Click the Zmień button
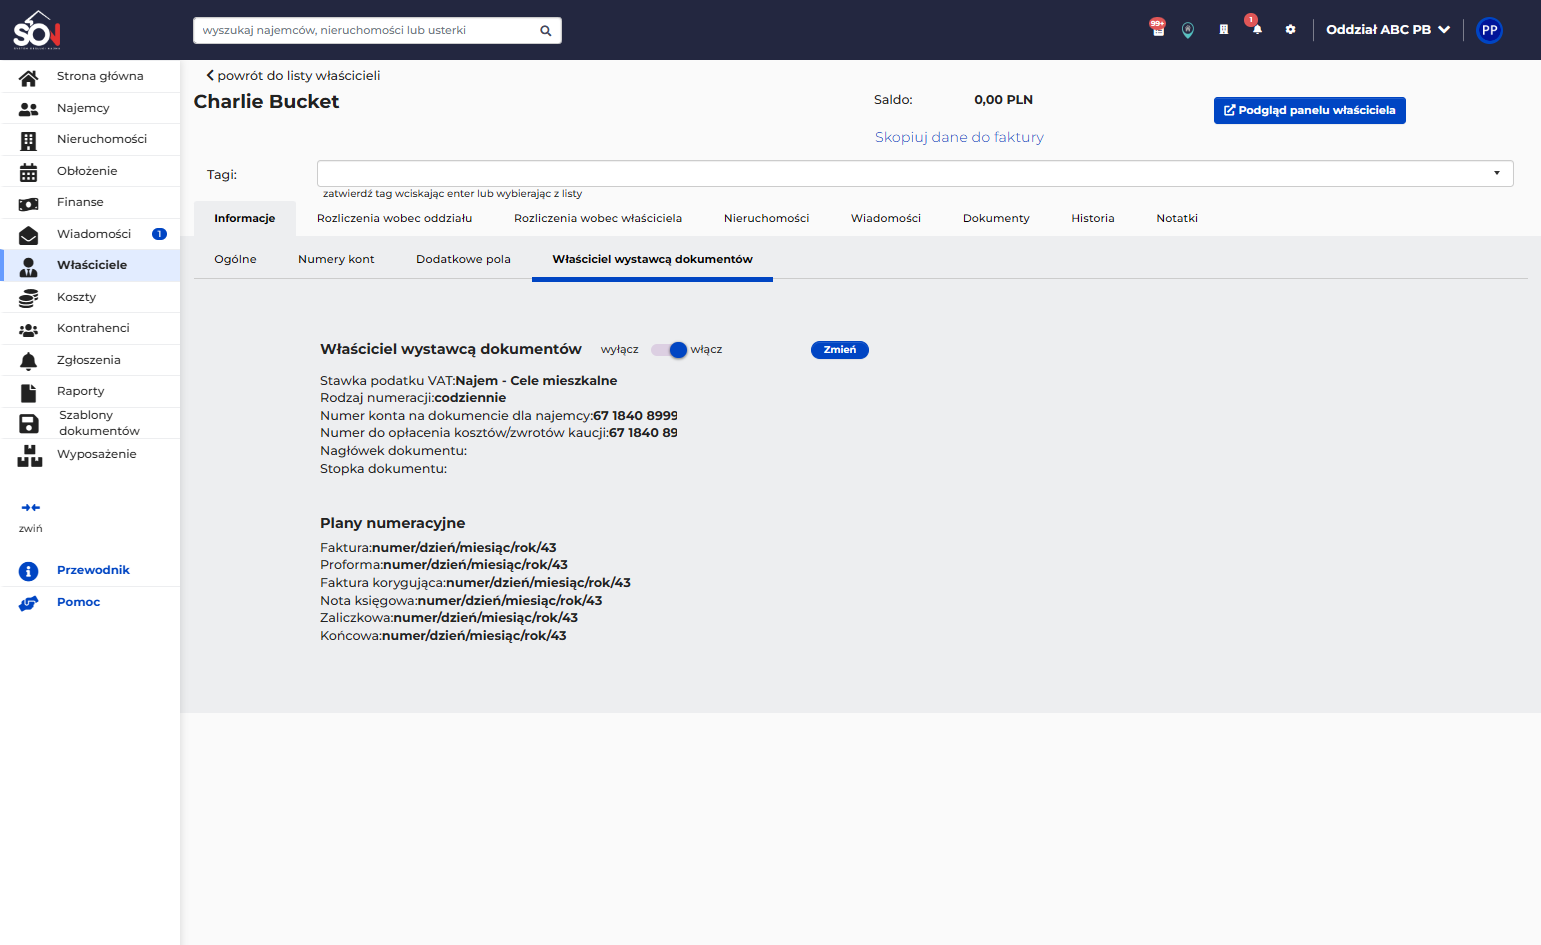 pos(840,350)
